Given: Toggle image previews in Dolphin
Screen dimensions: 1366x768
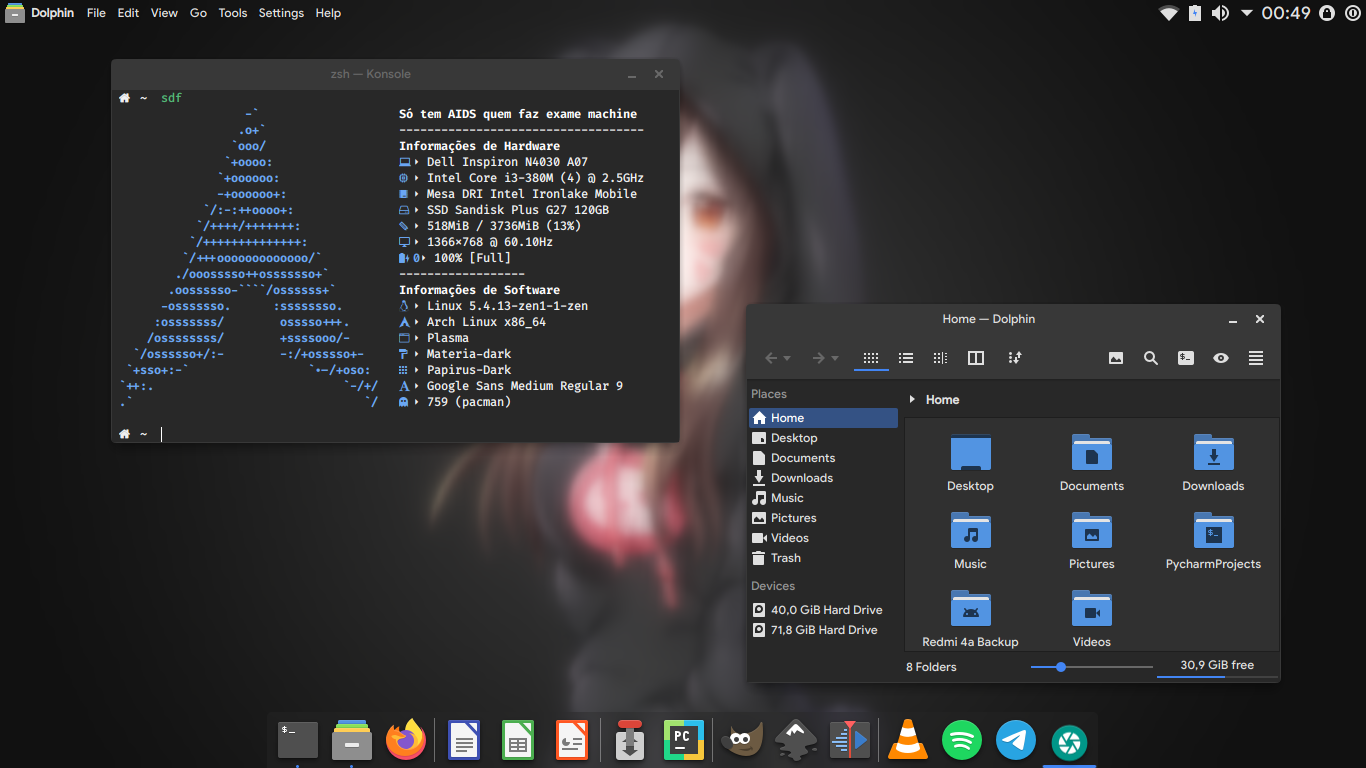Looking at the screenshot, I should tap(1116, 358).
